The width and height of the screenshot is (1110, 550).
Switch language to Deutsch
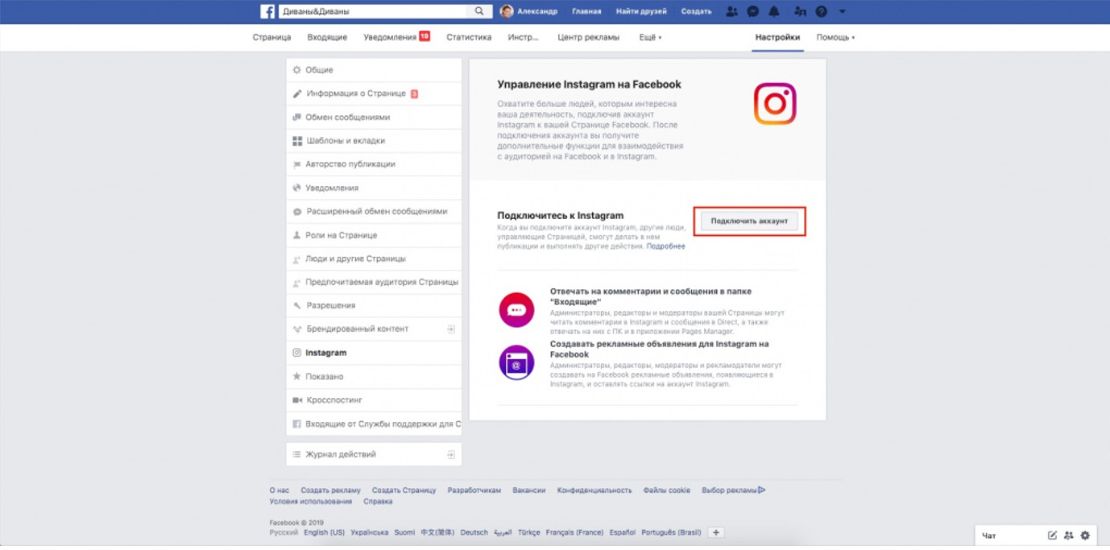click(474, 532)
